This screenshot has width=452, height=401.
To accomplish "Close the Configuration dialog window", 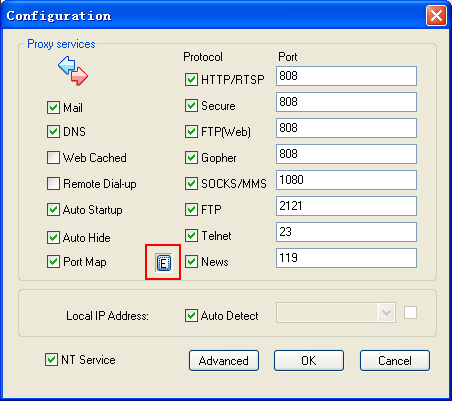I will tap(436, 15).
